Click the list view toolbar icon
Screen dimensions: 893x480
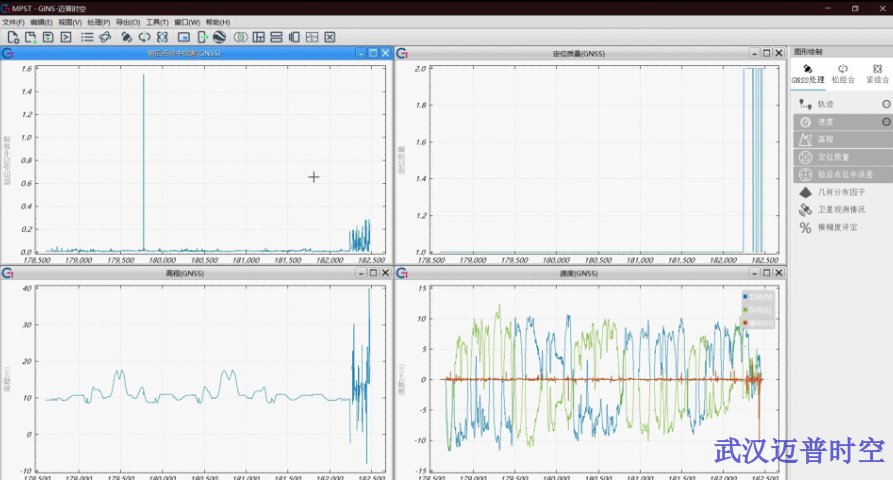pos(87,37)
